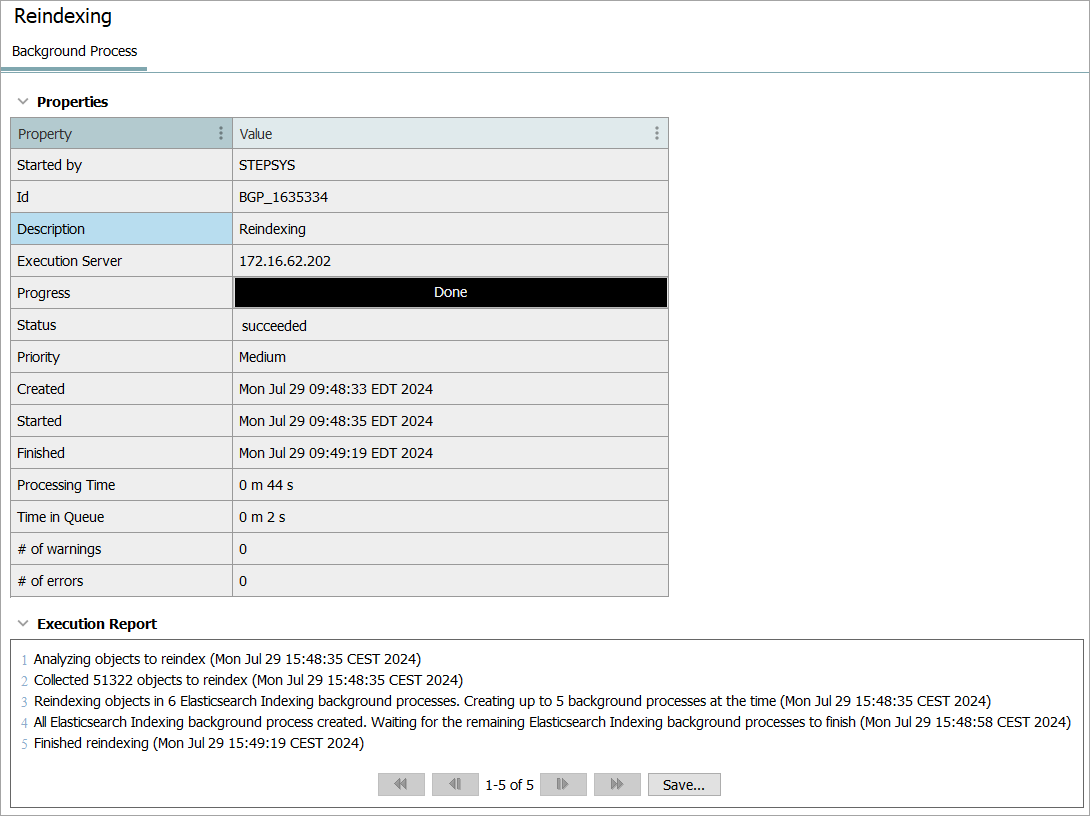The width and height of the screenshot is (1090, 816).
Task: Click the succeeded status value
Action: click(x=274, y=325)
